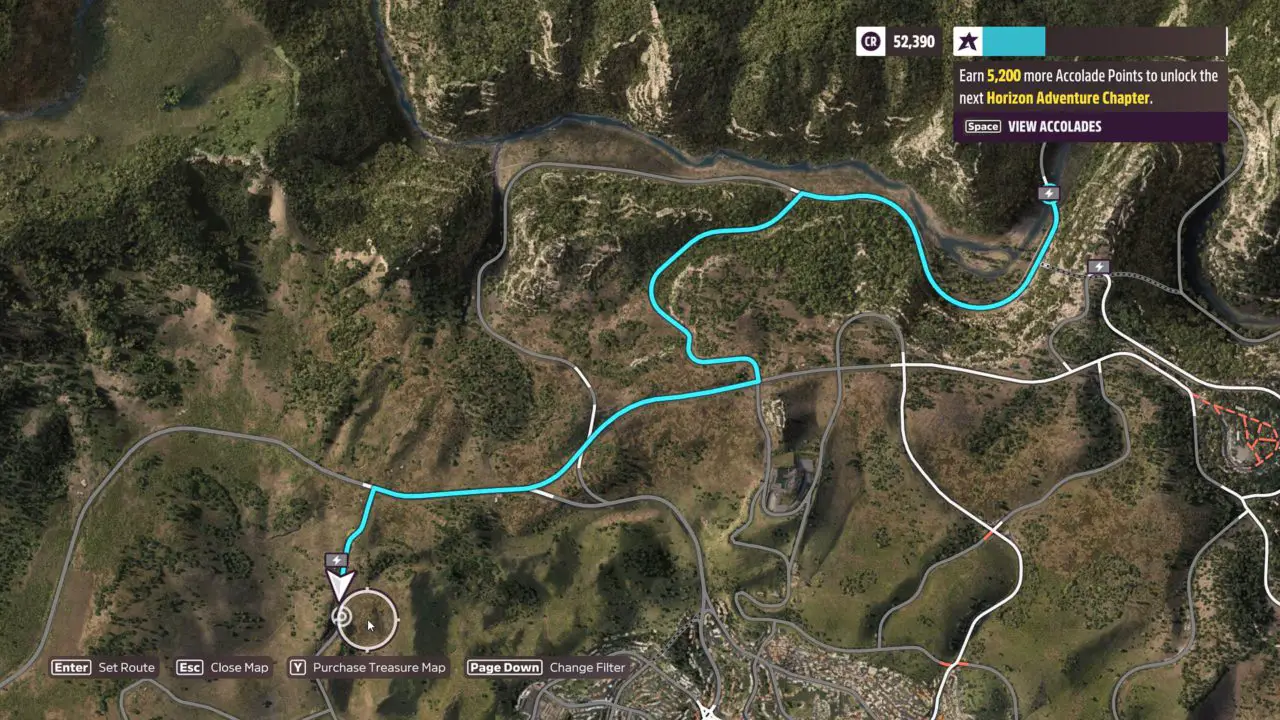Click the 52,390 credits balance

point(914,42)
